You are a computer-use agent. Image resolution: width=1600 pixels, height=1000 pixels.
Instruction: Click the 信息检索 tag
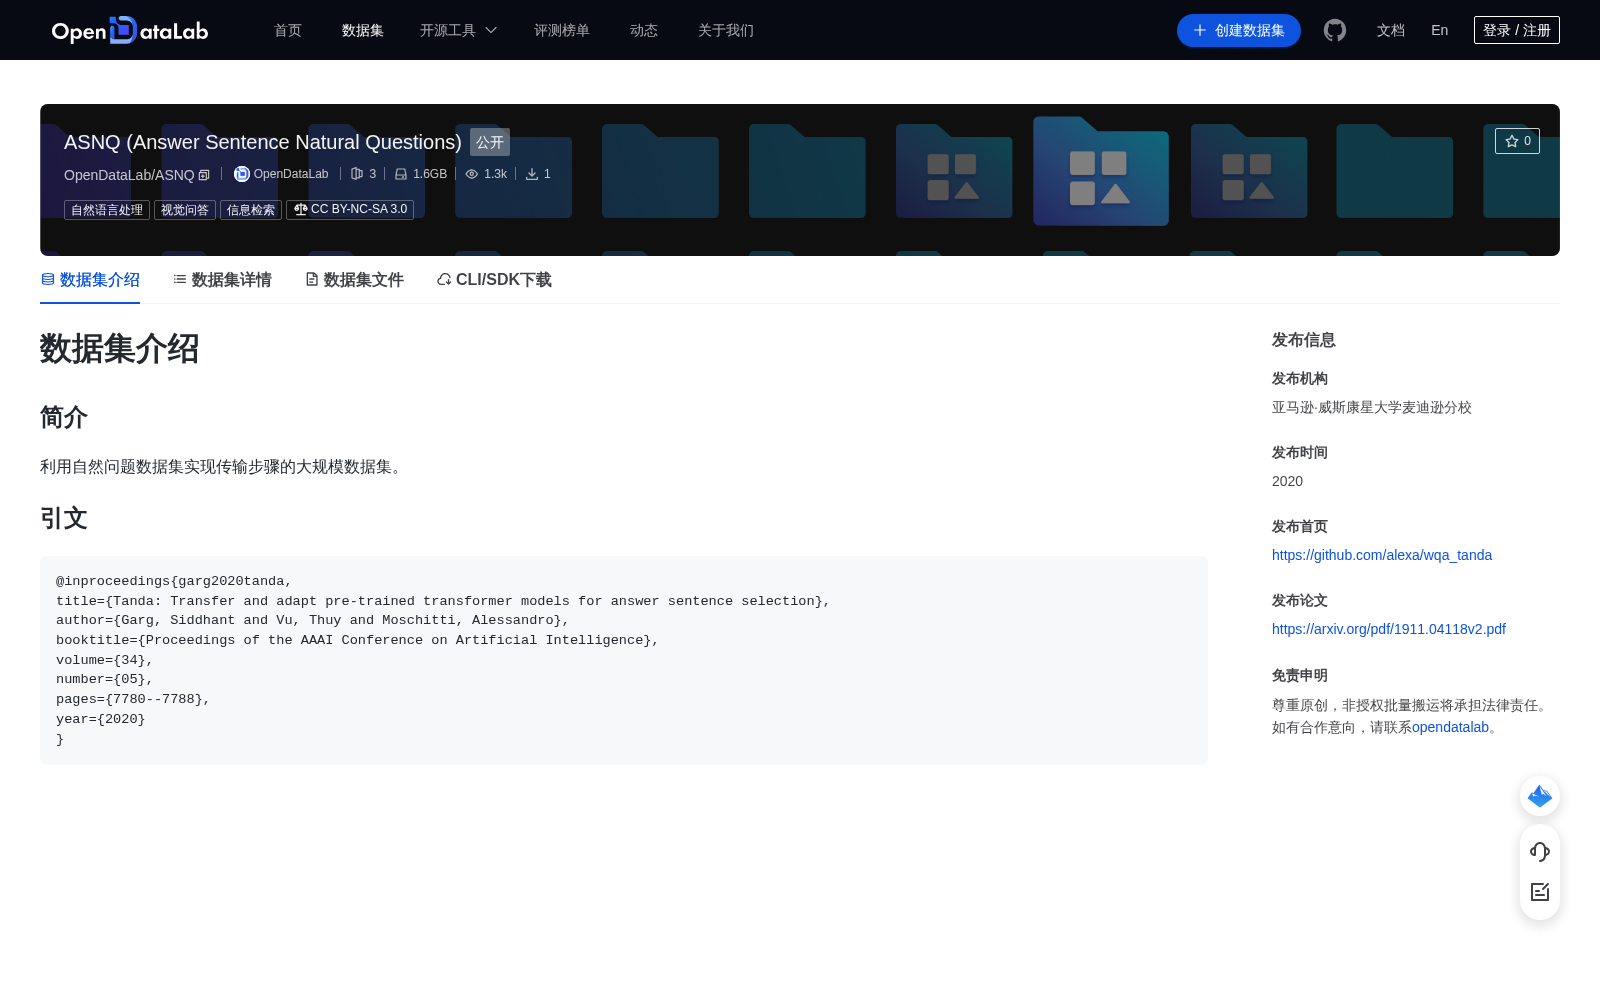point(251,210)
